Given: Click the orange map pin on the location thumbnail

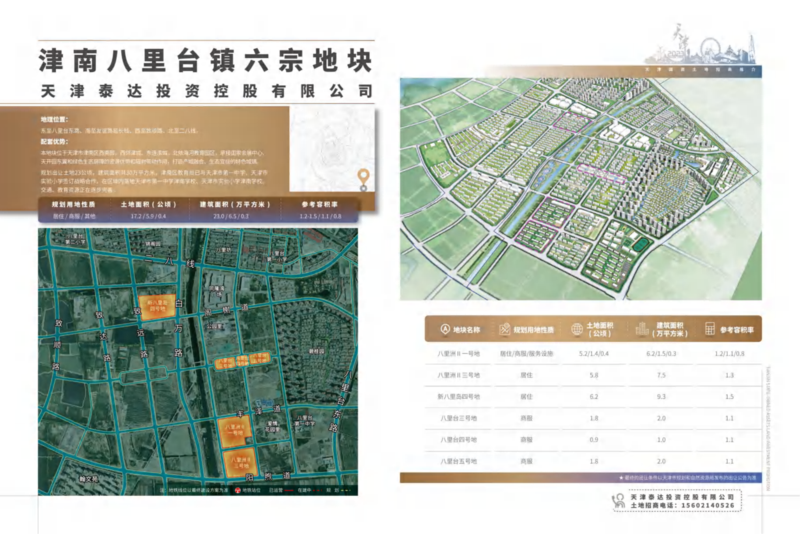Looking at the screenshot, I should pyautogui.click(x=363, y=178).
